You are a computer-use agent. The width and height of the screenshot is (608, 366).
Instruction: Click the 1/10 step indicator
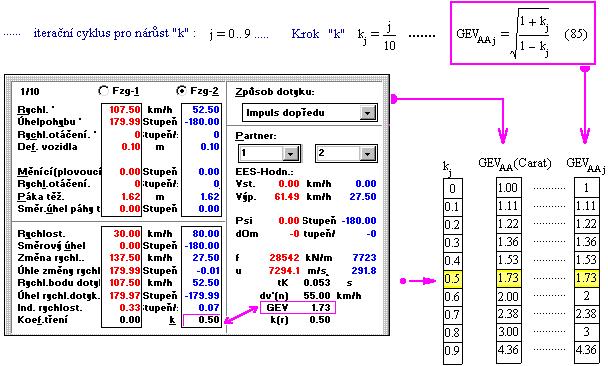30,92
